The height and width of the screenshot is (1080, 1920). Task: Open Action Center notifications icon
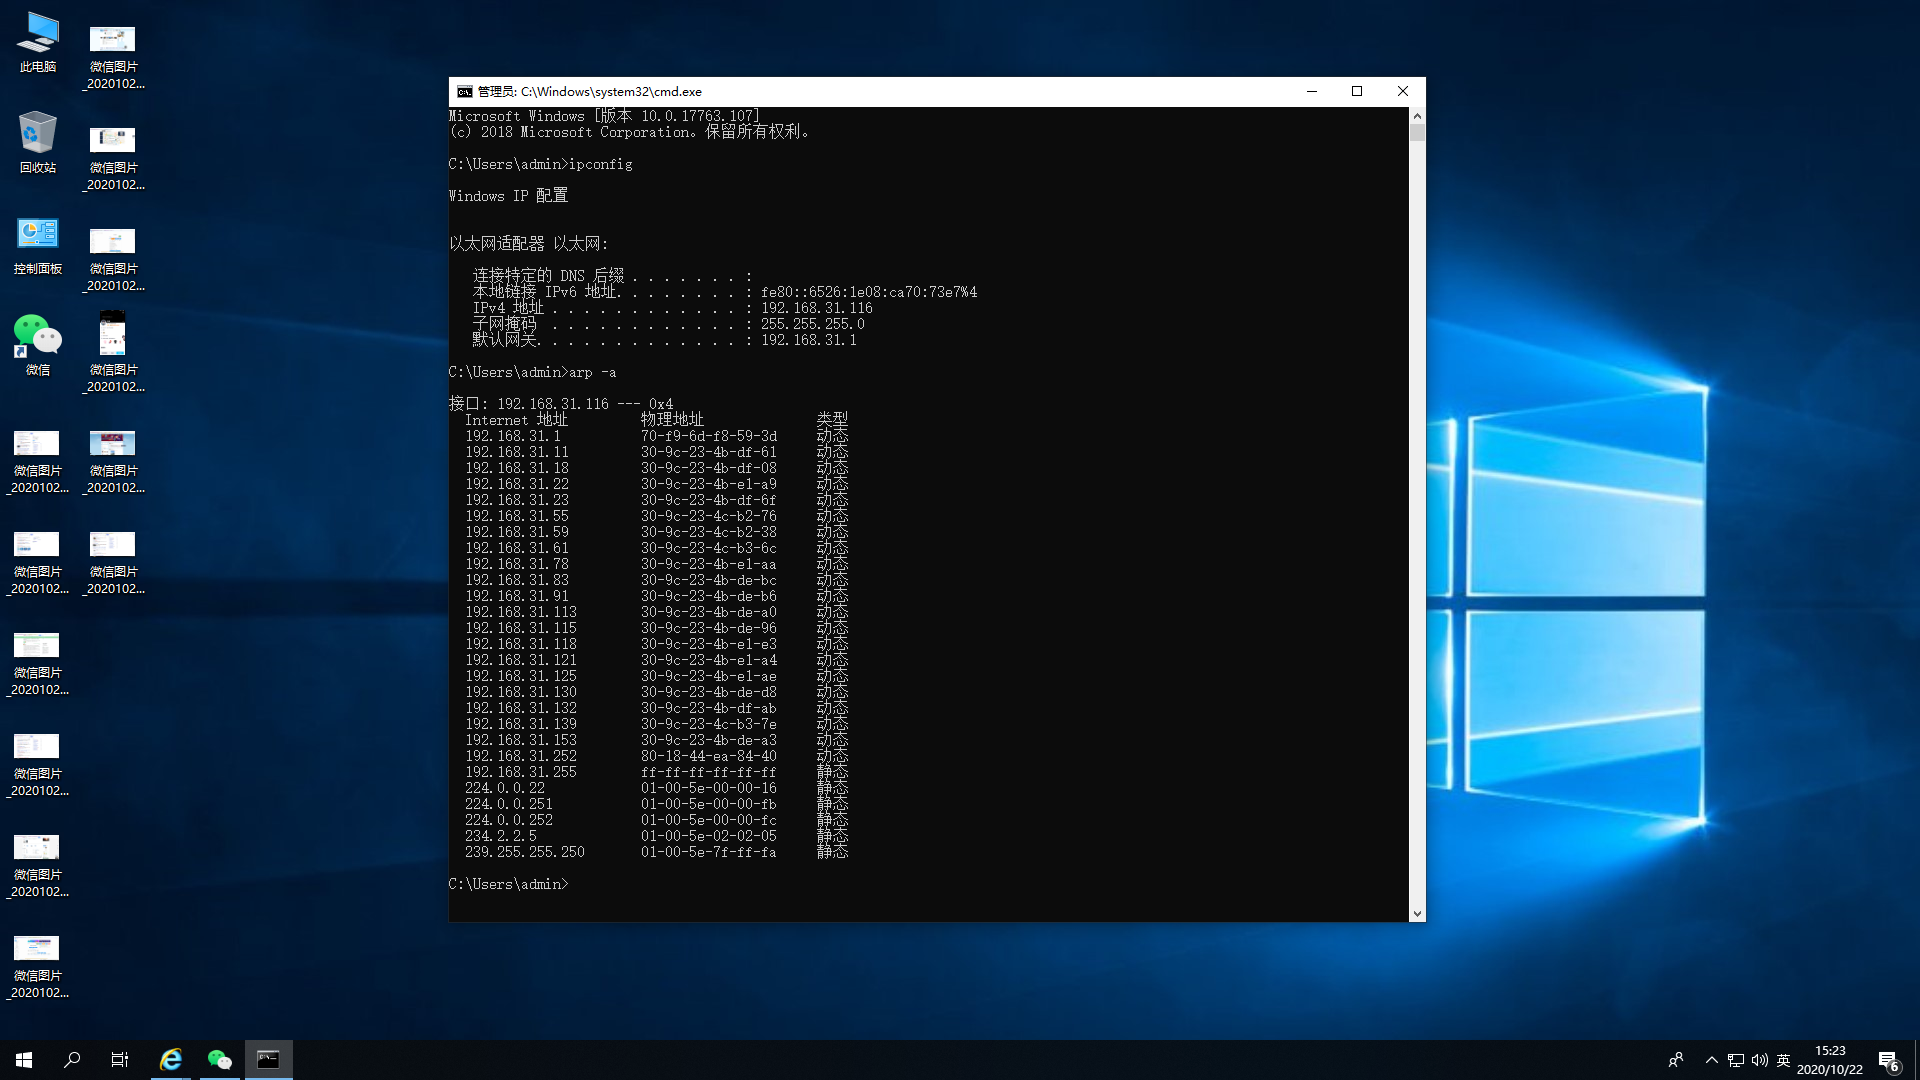click(x=1888, y=1060)
